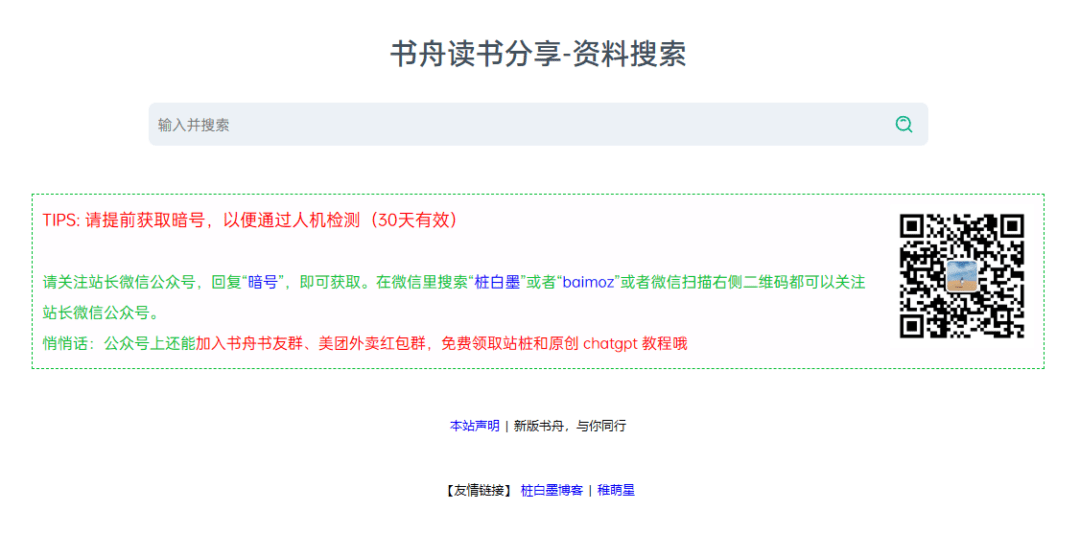Click the blue 桩白墨 account name in tips
This screenshot has height=533, width=1080.
click(x=497, y=283)
